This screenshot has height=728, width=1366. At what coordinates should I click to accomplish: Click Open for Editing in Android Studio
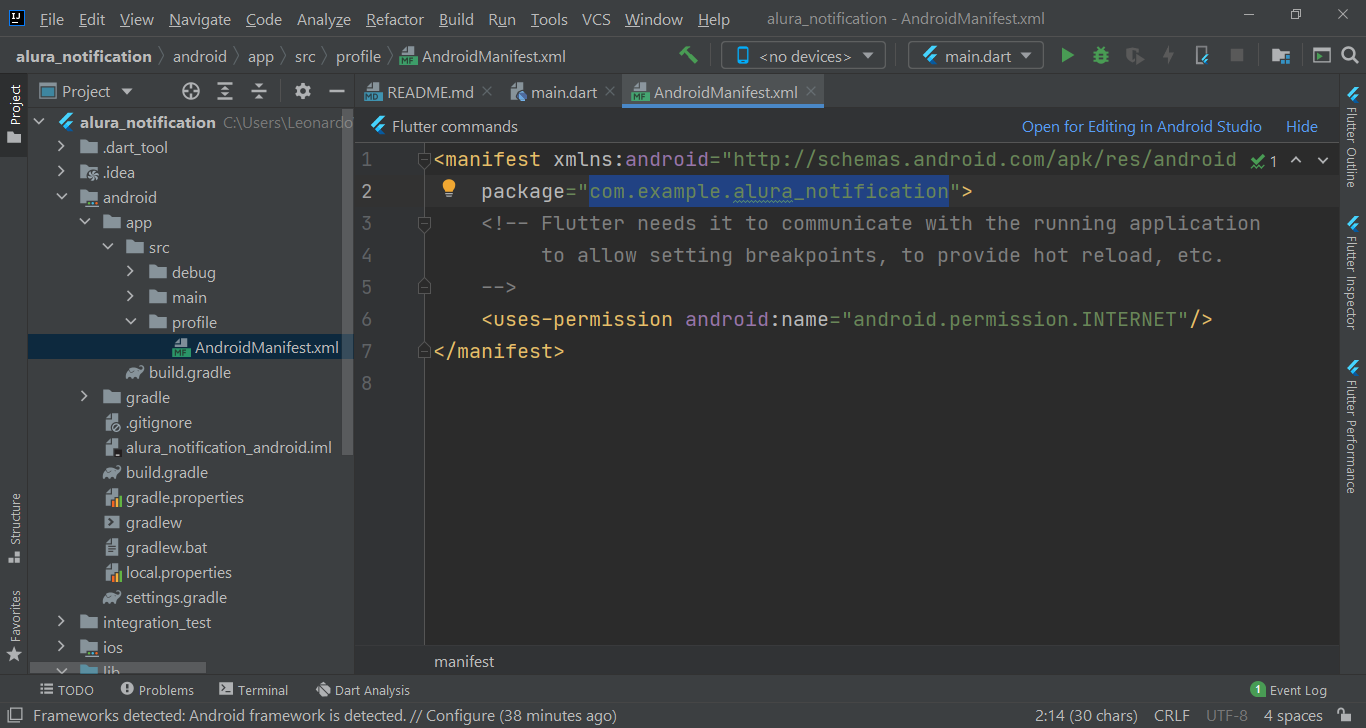(x=1141, y=126)
